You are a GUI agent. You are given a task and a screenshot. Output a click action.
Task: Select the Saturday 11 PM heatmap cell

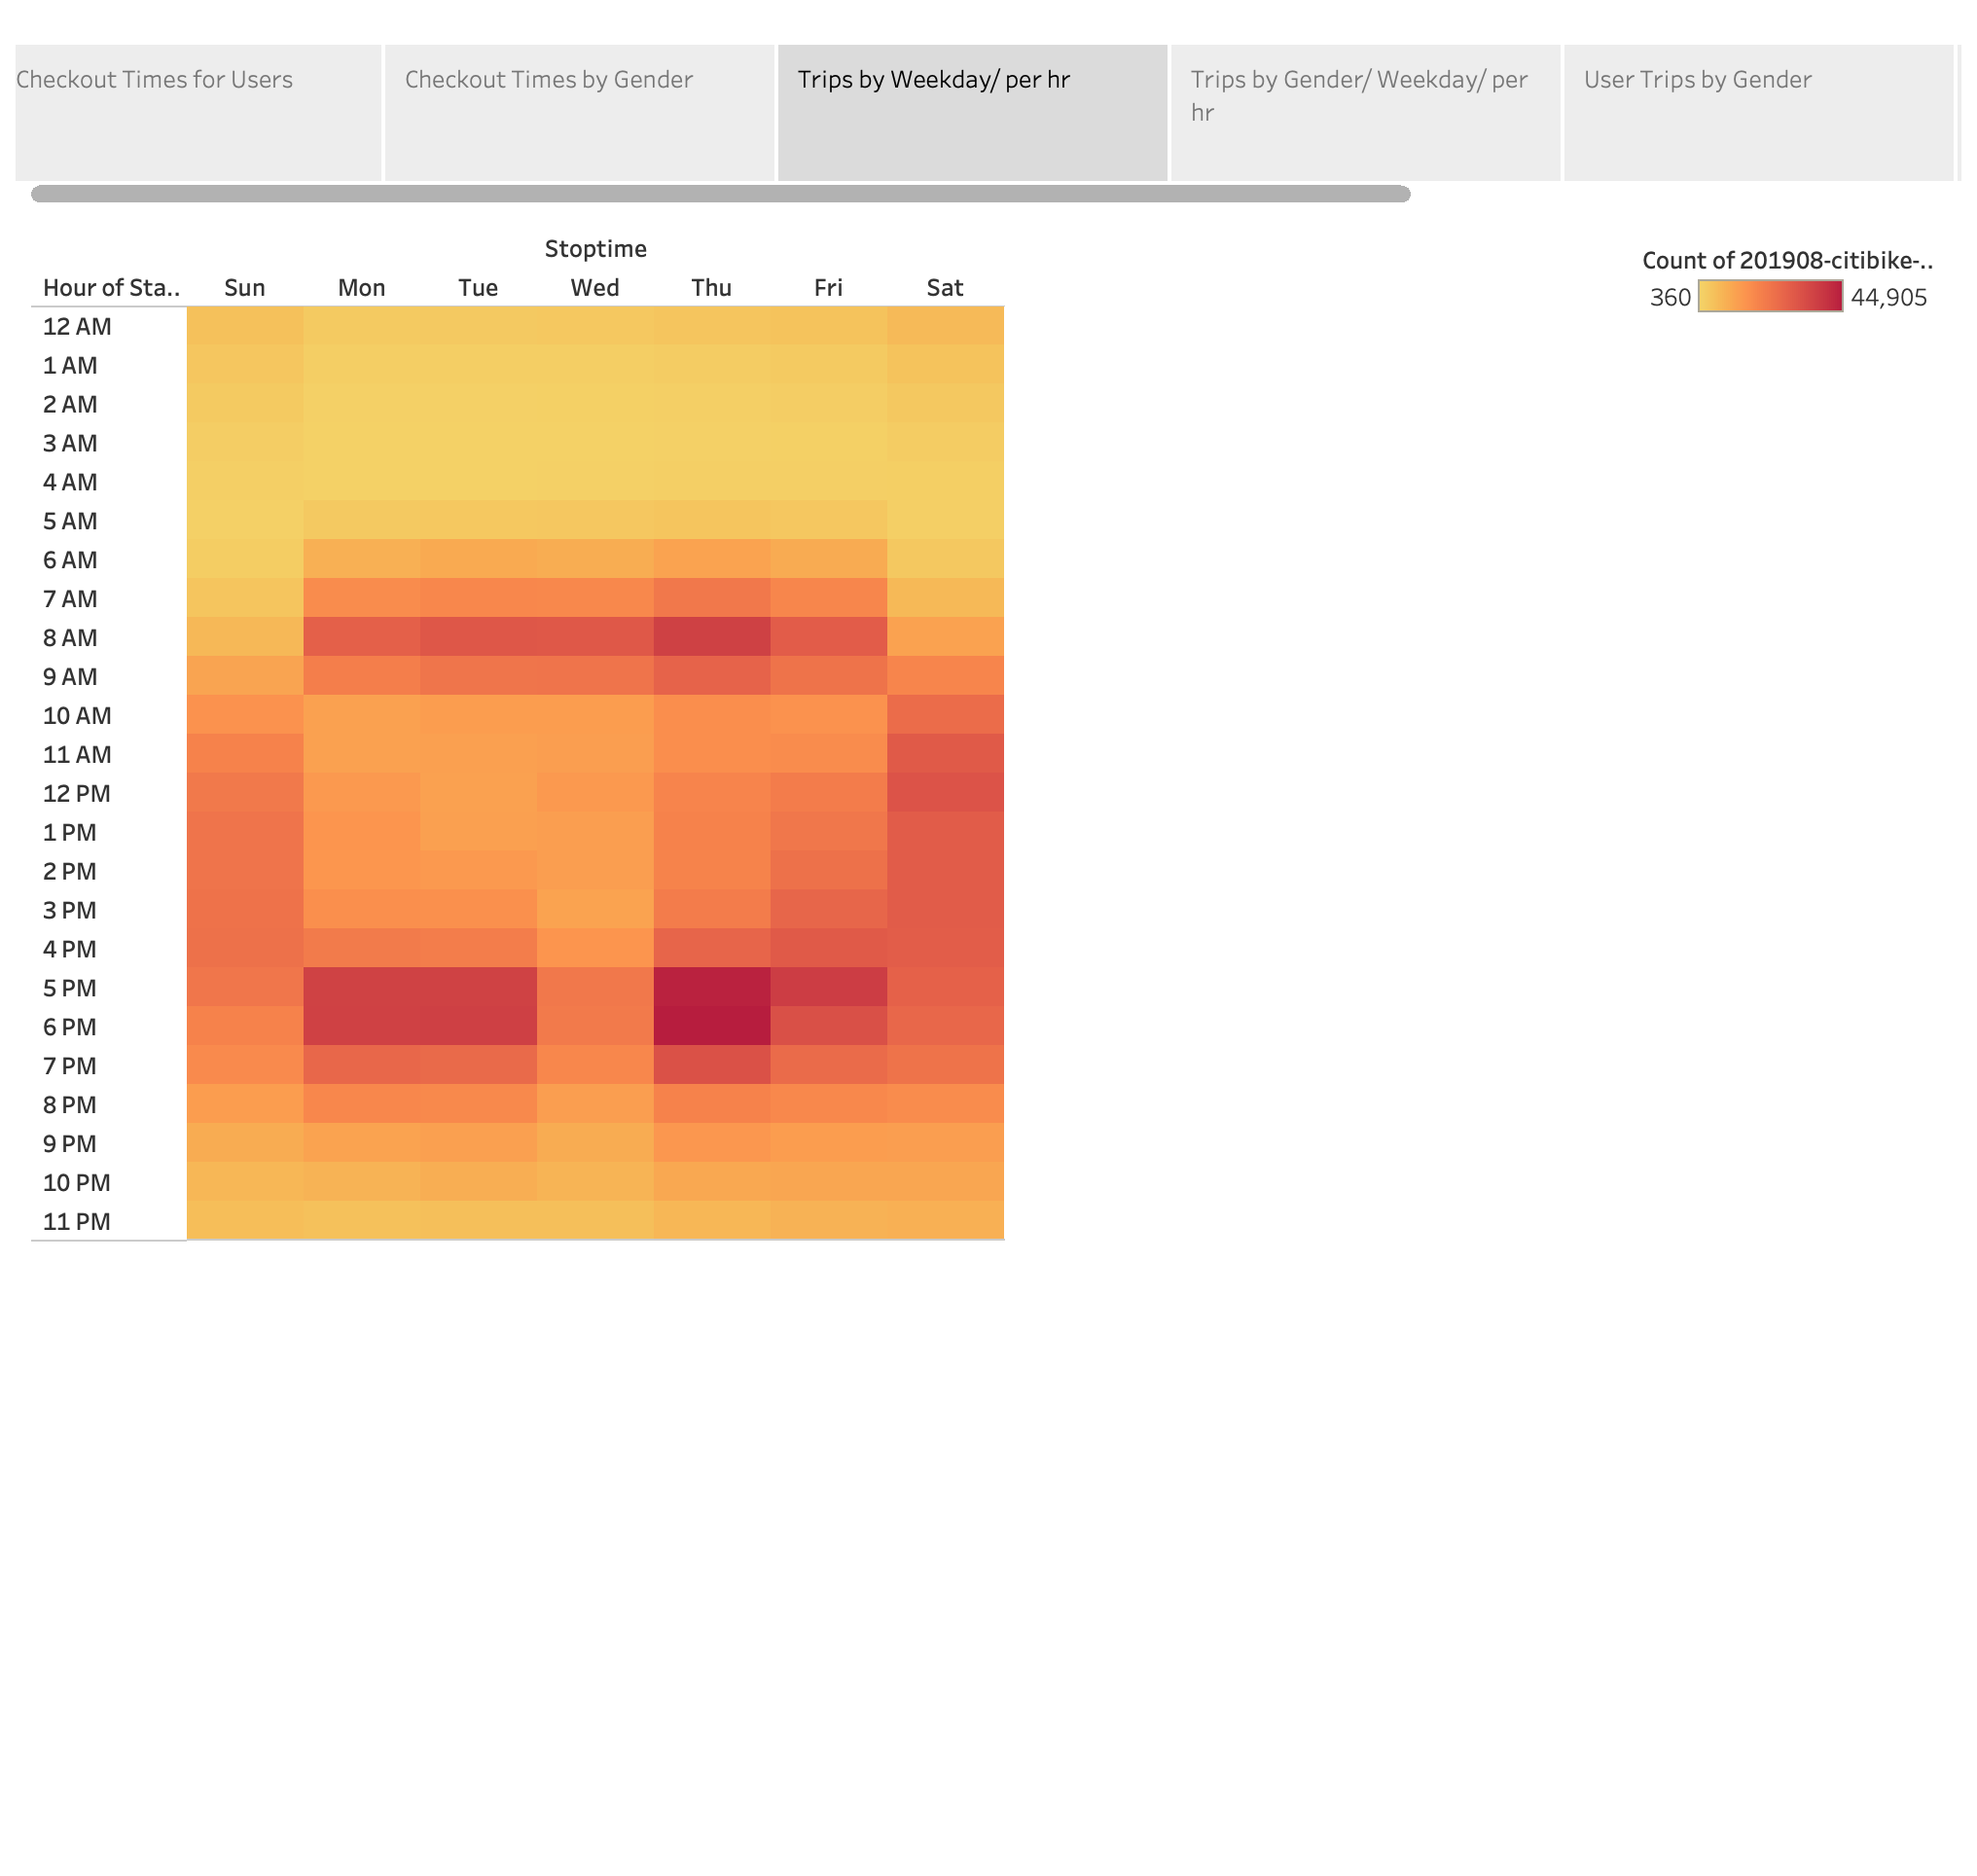coord(945,1221)
